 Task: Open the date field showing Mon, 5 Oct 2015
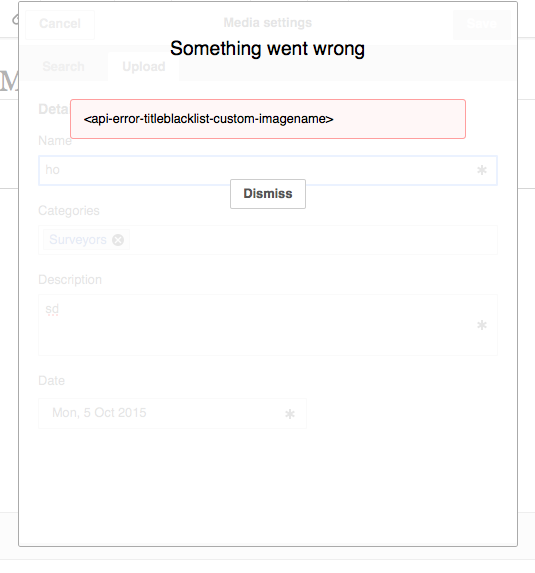pyautogui.click(x=172, y=413)
